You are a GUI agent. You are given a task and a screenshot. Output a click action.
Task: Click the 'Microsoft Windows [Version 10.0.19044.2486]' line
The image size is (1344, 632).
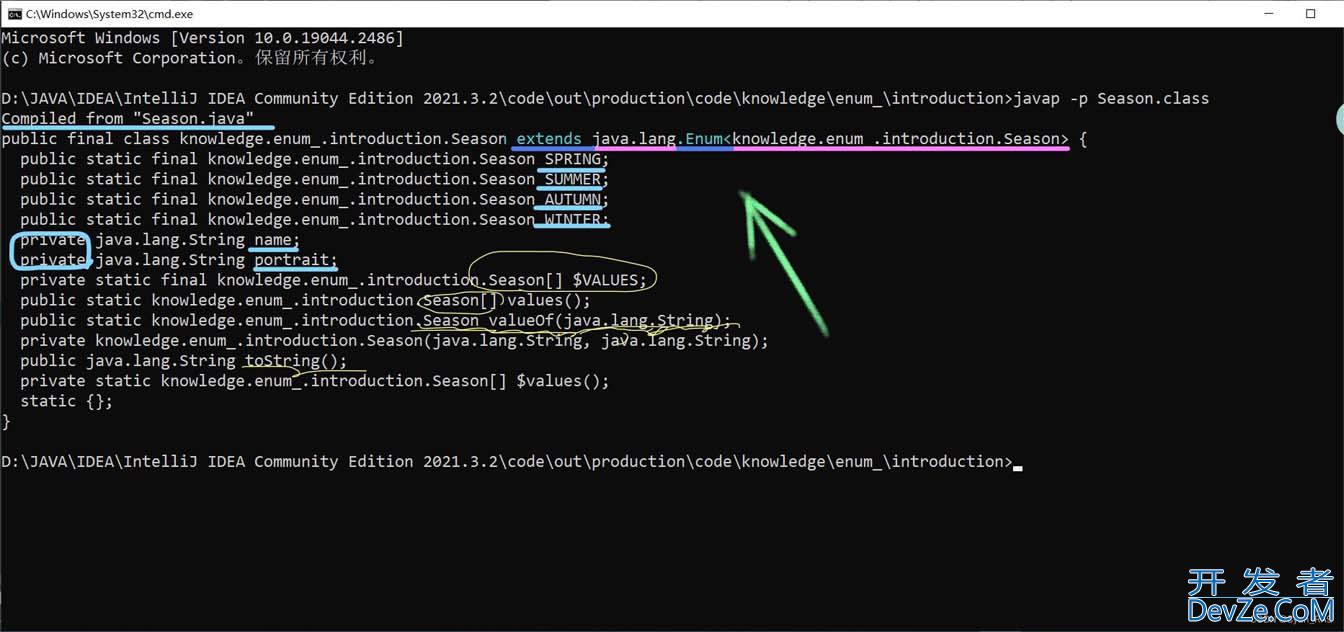point(203,38)
